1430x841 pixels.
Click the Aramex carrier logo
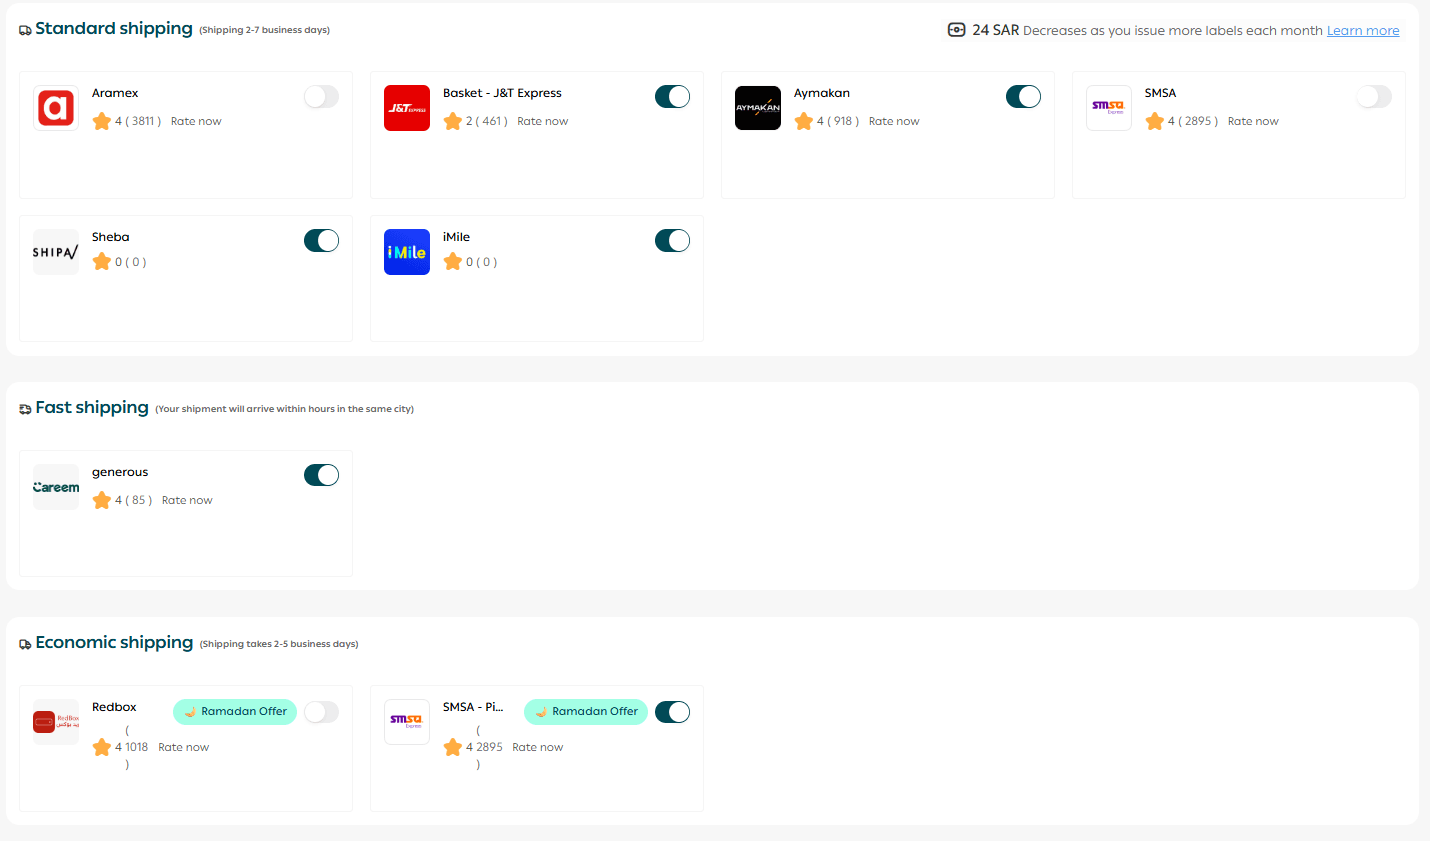pyautogui.click(x=56, y=108)
